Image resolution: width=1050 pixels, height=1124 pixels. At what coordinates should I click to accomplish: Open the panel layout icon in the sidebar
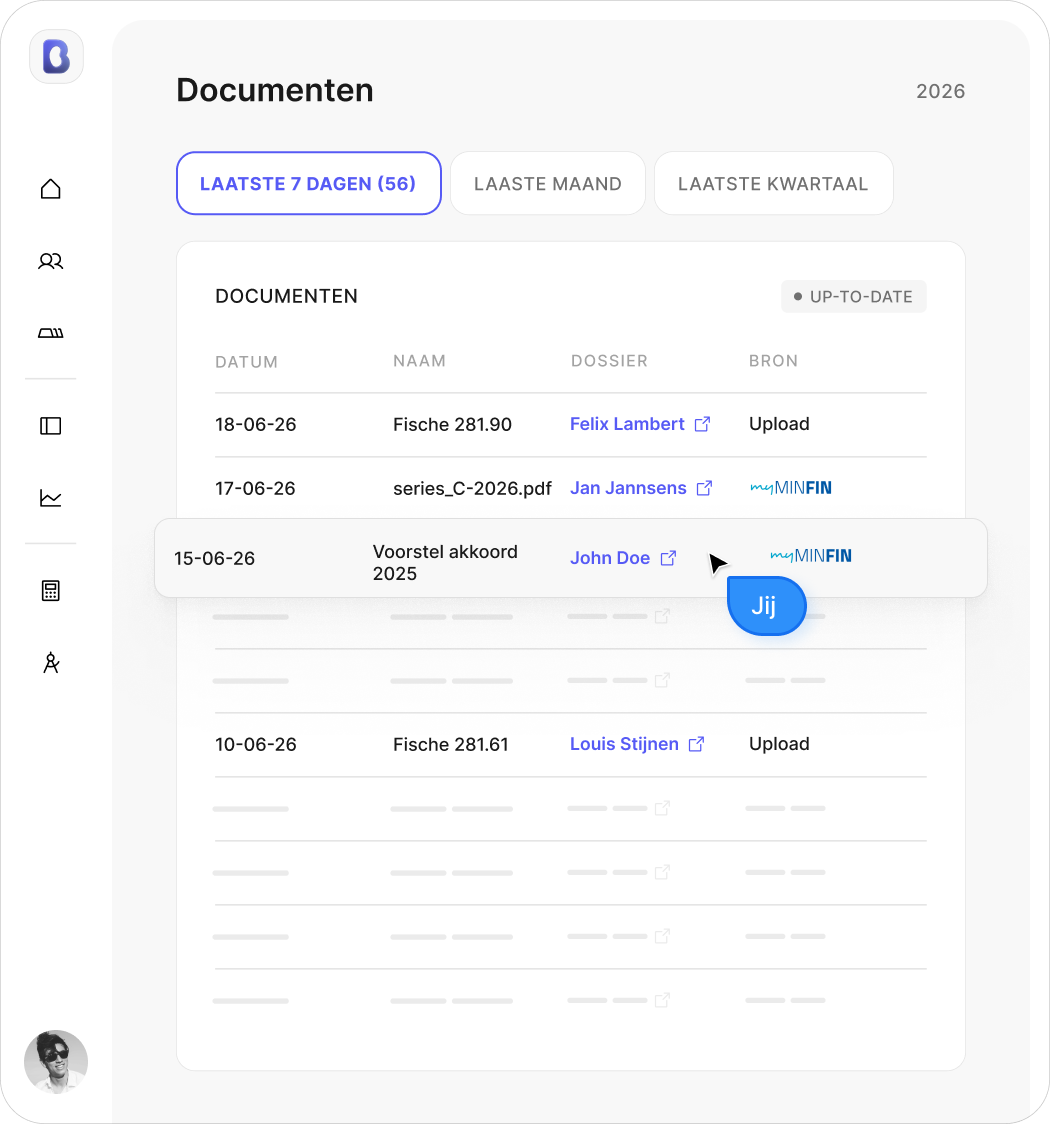point(50,426)
